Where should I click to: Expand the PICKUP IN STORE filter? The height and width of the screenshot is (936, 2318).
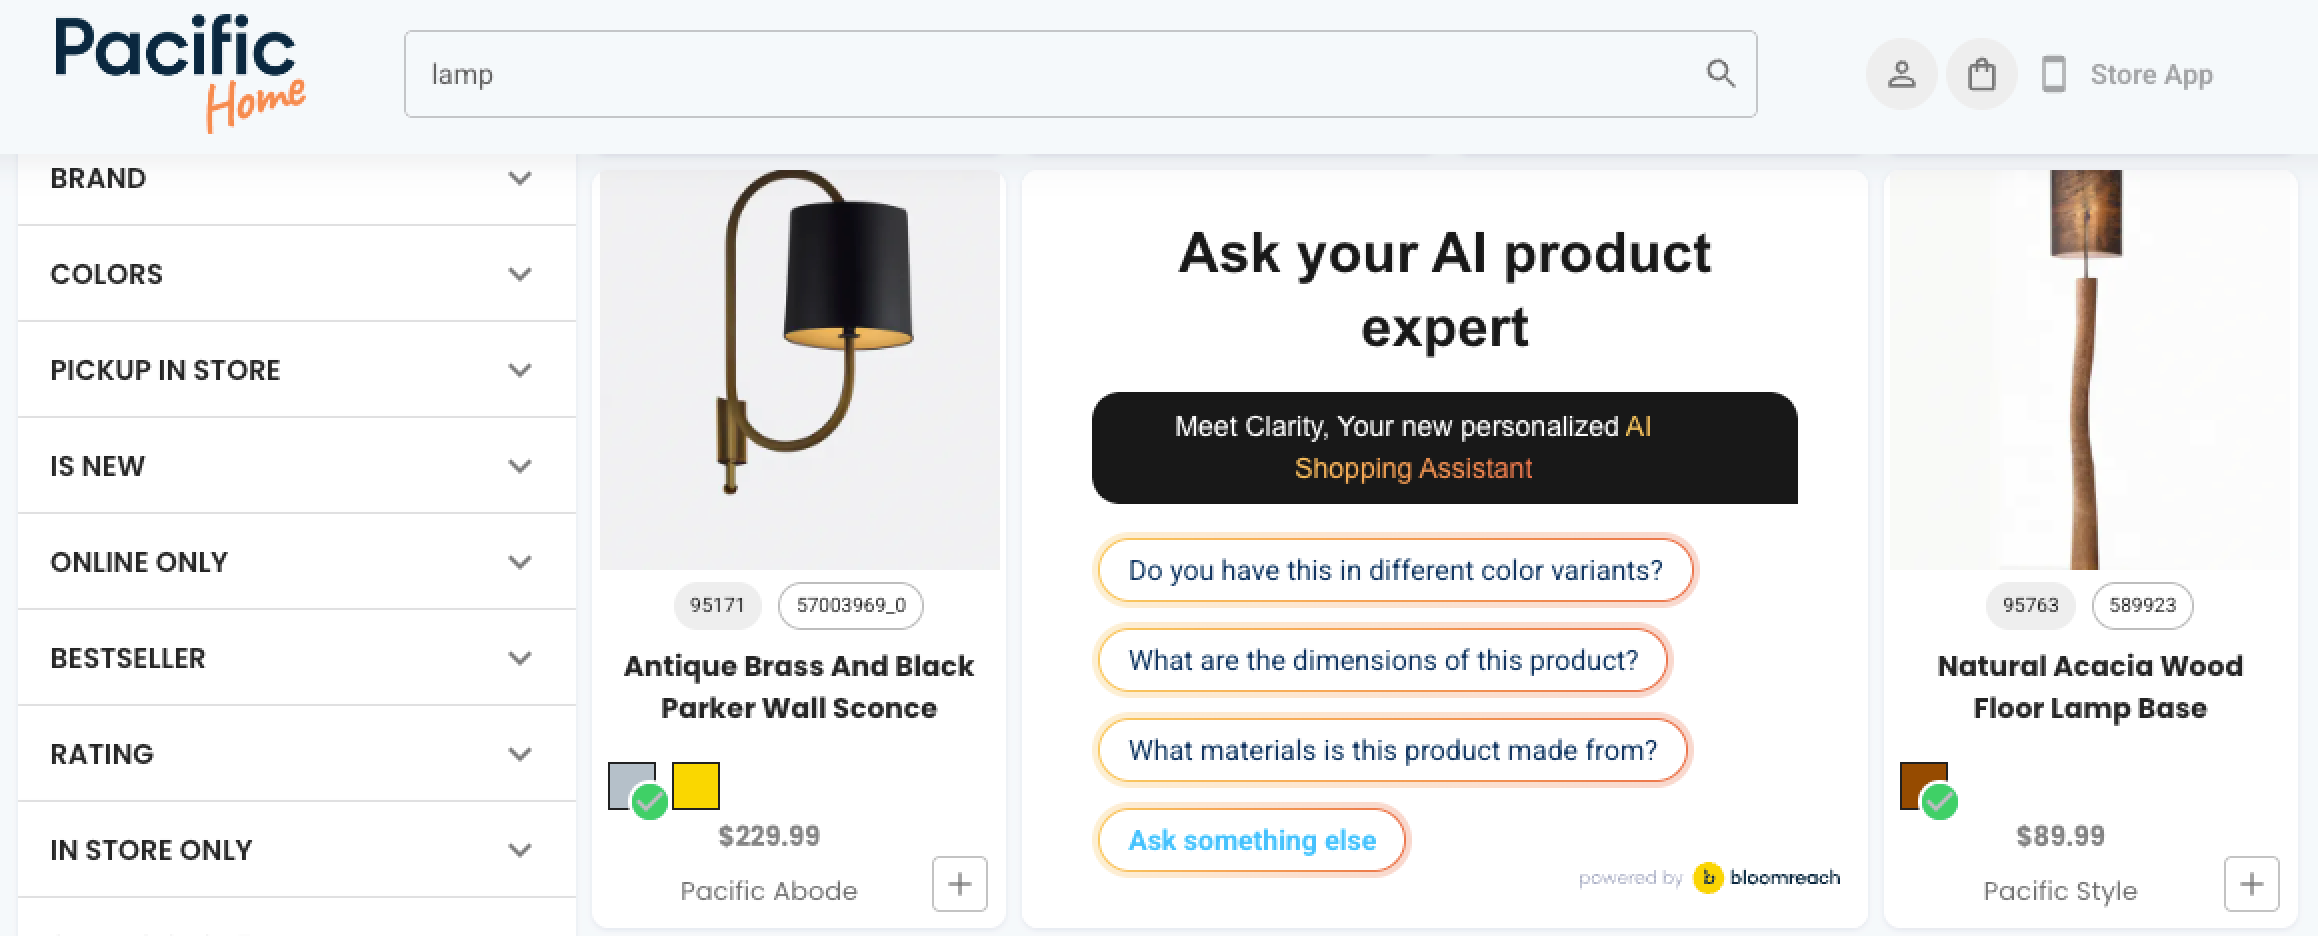(x=519, y=370)
